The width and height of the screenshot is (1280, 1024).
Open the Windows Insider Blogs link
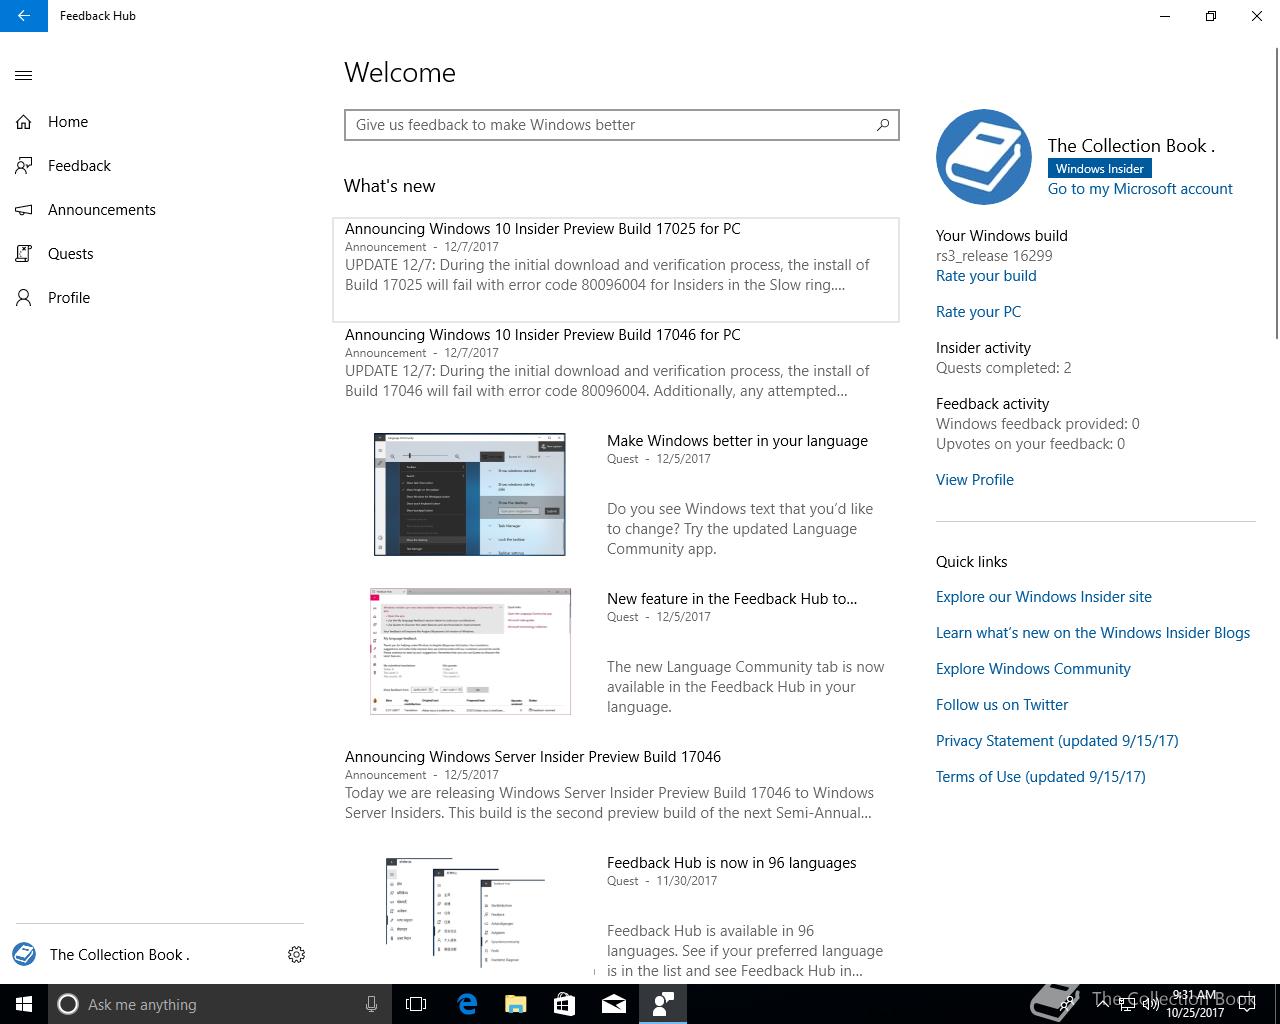pos(1093,633)
